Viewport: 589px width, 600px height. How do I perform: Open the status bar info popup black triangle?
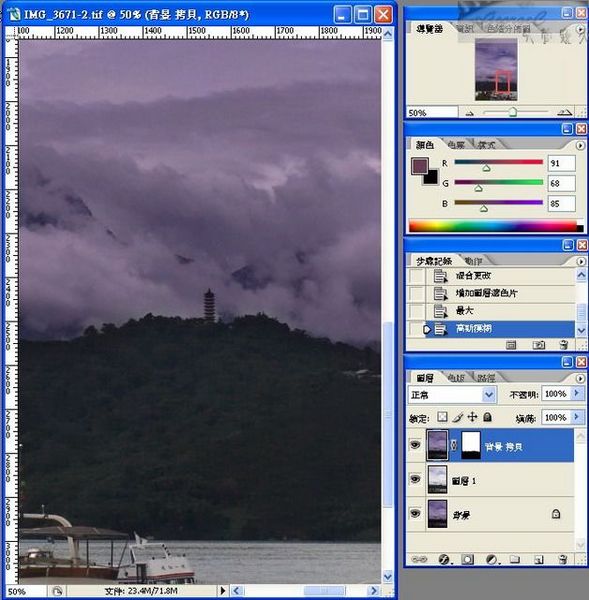223,590
